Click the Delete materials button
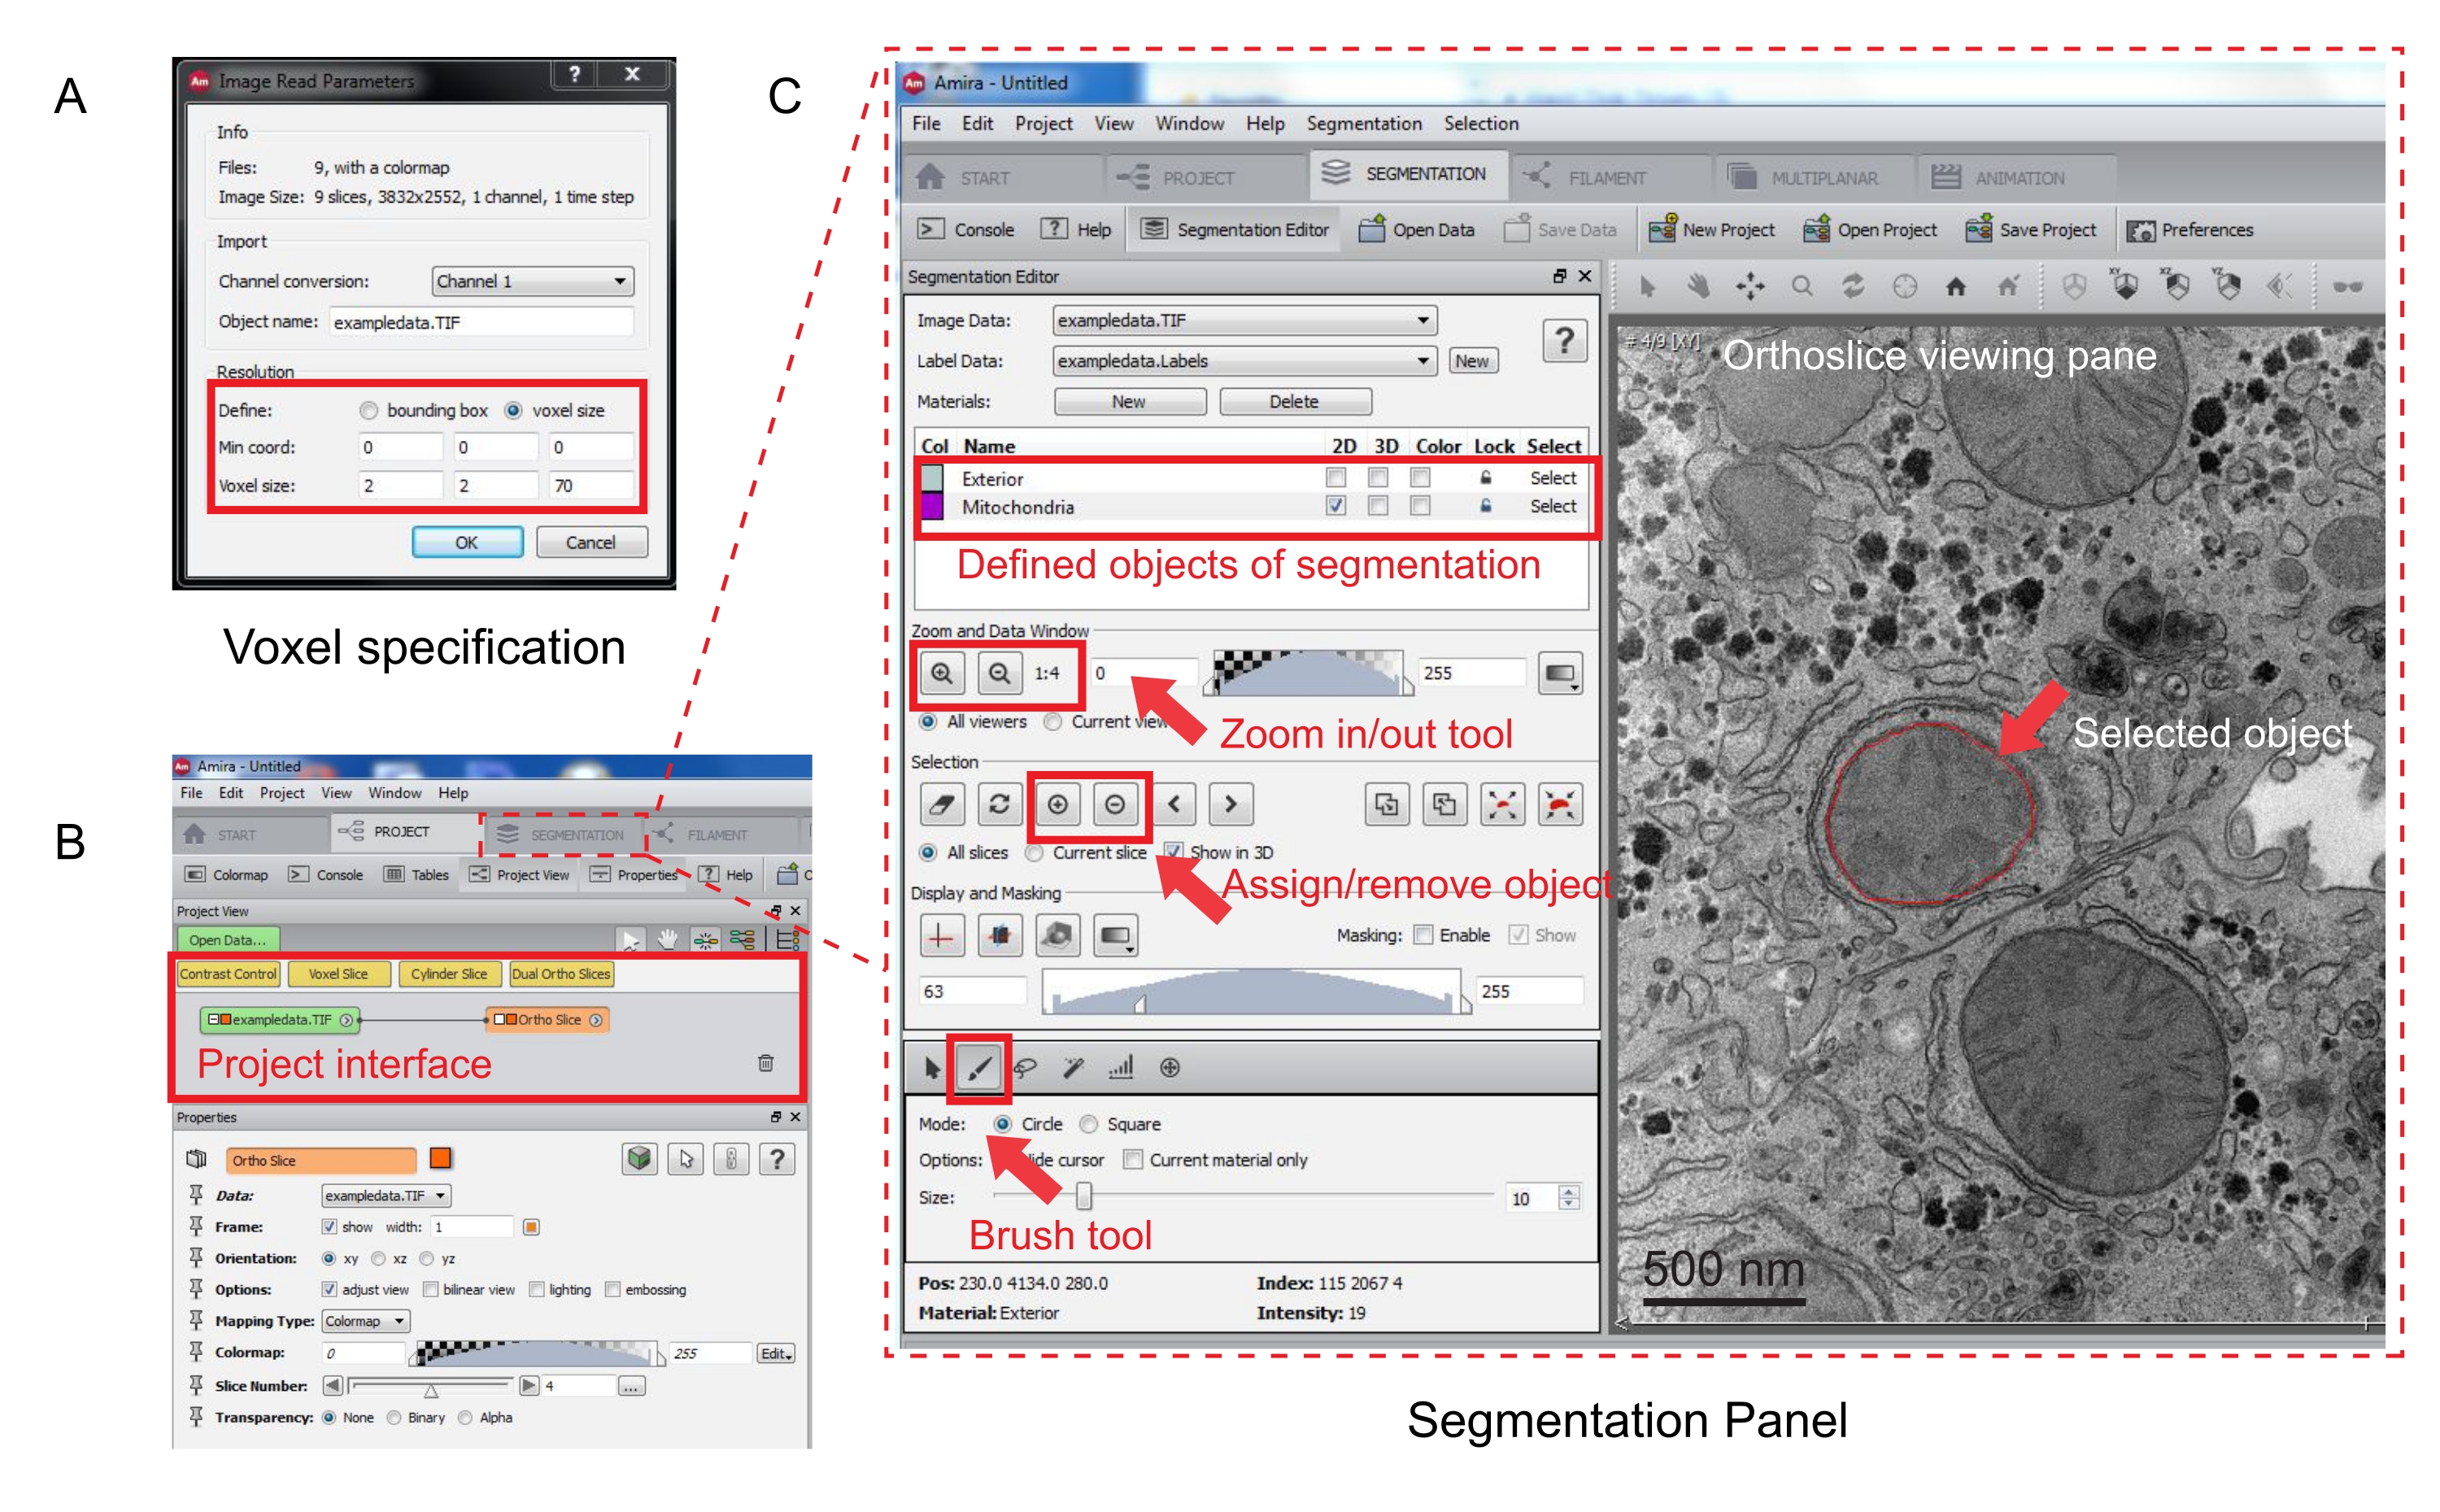This screenshot has height=1512, width=2440. pos(1294,402)
